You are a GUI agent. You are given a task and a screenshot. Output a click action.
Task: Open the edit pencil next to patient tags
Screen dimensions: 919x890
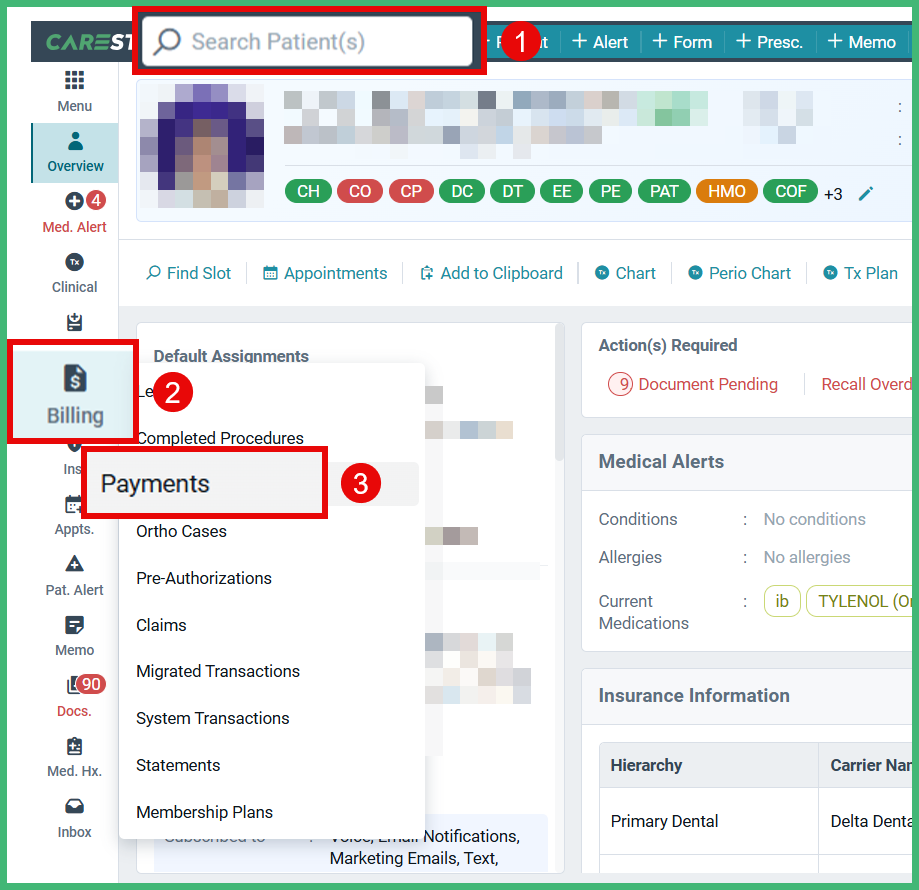point(866,191)
